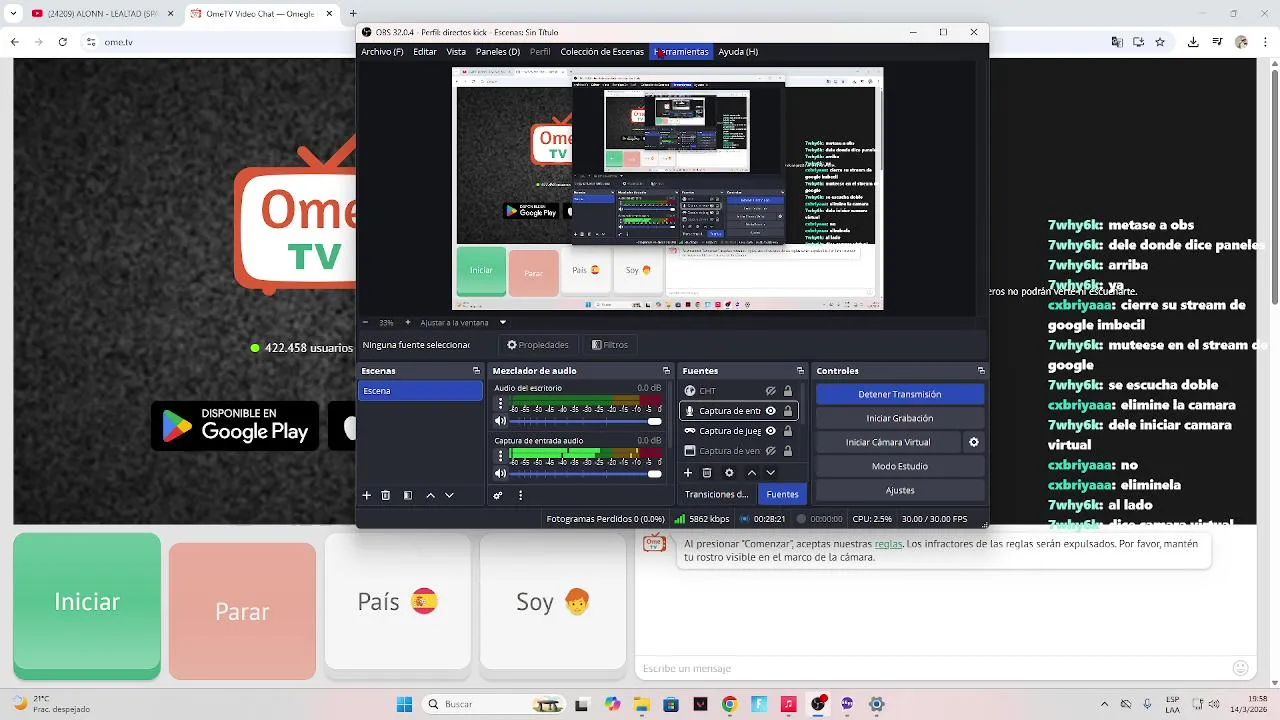This screenshot has width=1280, height=720.
Task: Open País country selector on OmeTV
Action: click(x=397, y=601)
